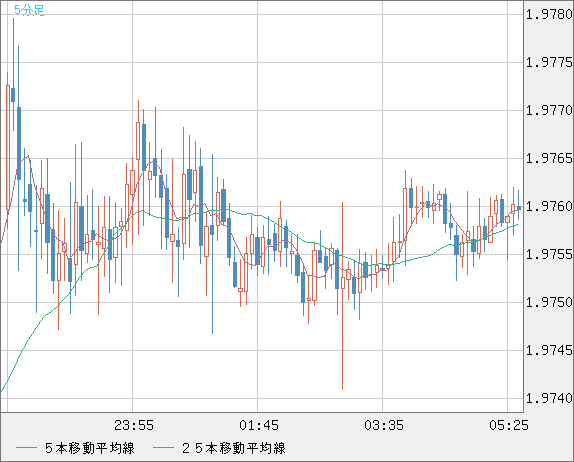
Task: Click the 5本移動平均線 legend label
Action: pyautogui.click(x=90, y=448)
